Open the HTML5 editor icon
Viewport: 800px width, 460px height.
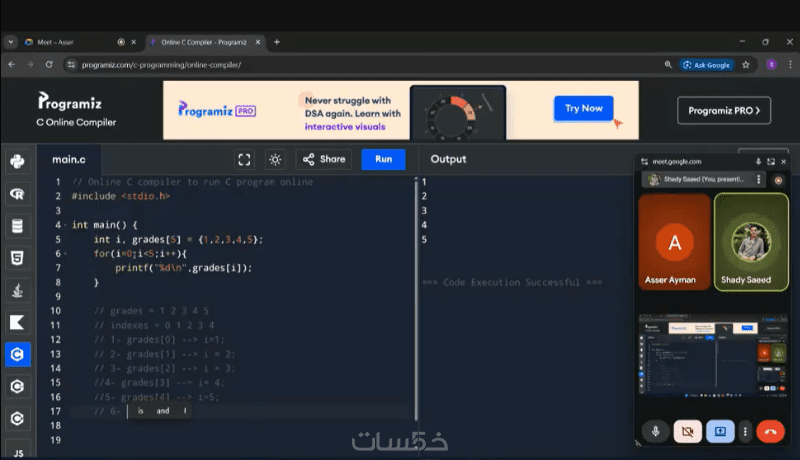point(17,258)
